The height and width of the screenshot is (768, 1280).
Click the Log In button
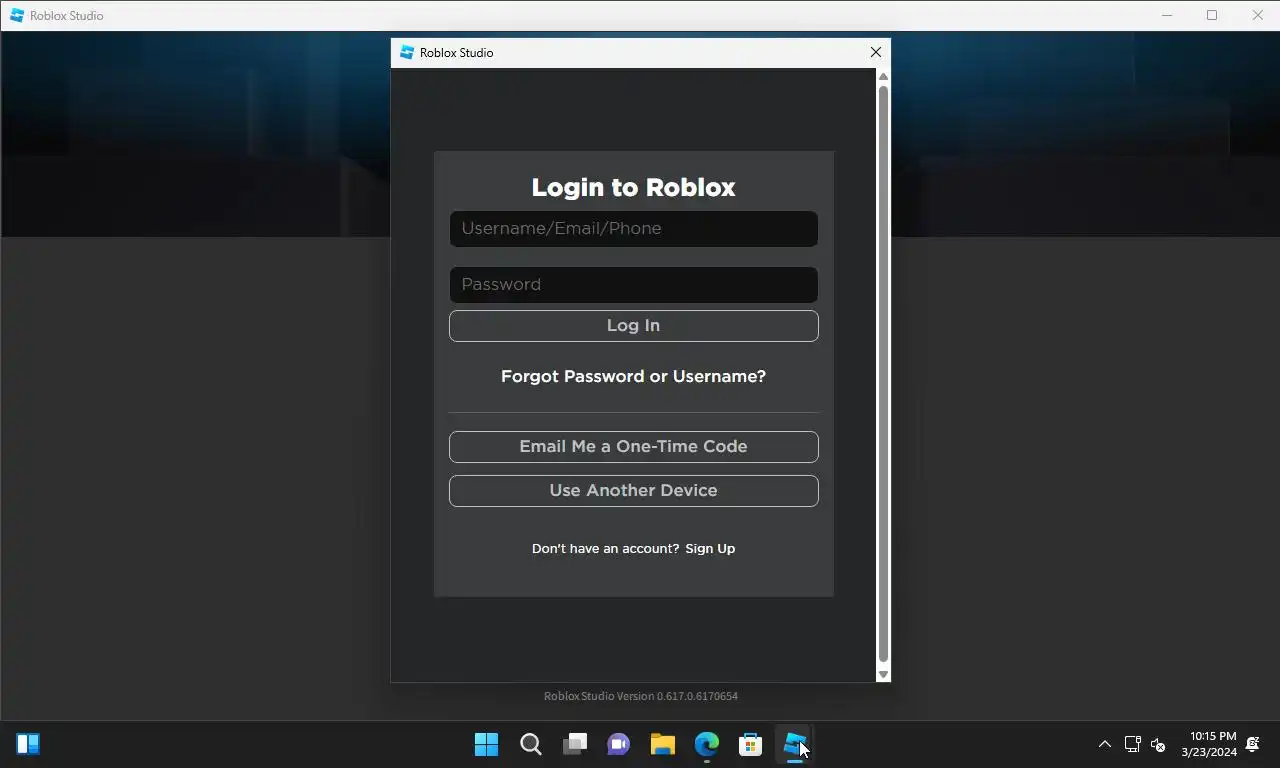click(x=633, y=326)
